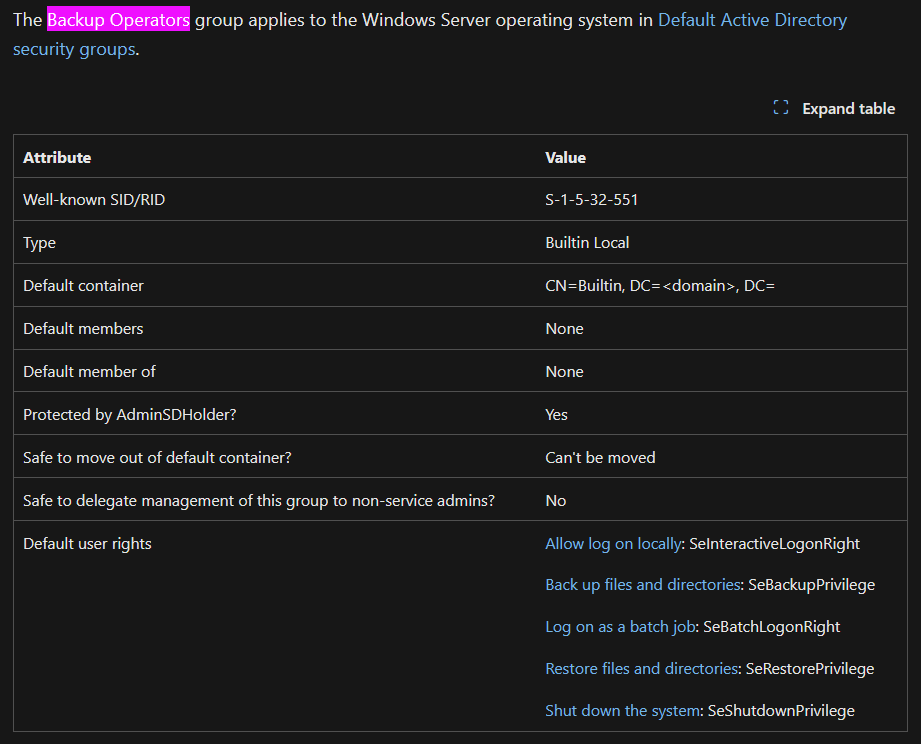Viewport: 921px width, 744px height.
Task: Select the SeRestorePrivilege text
Action: tap(809, 668)
